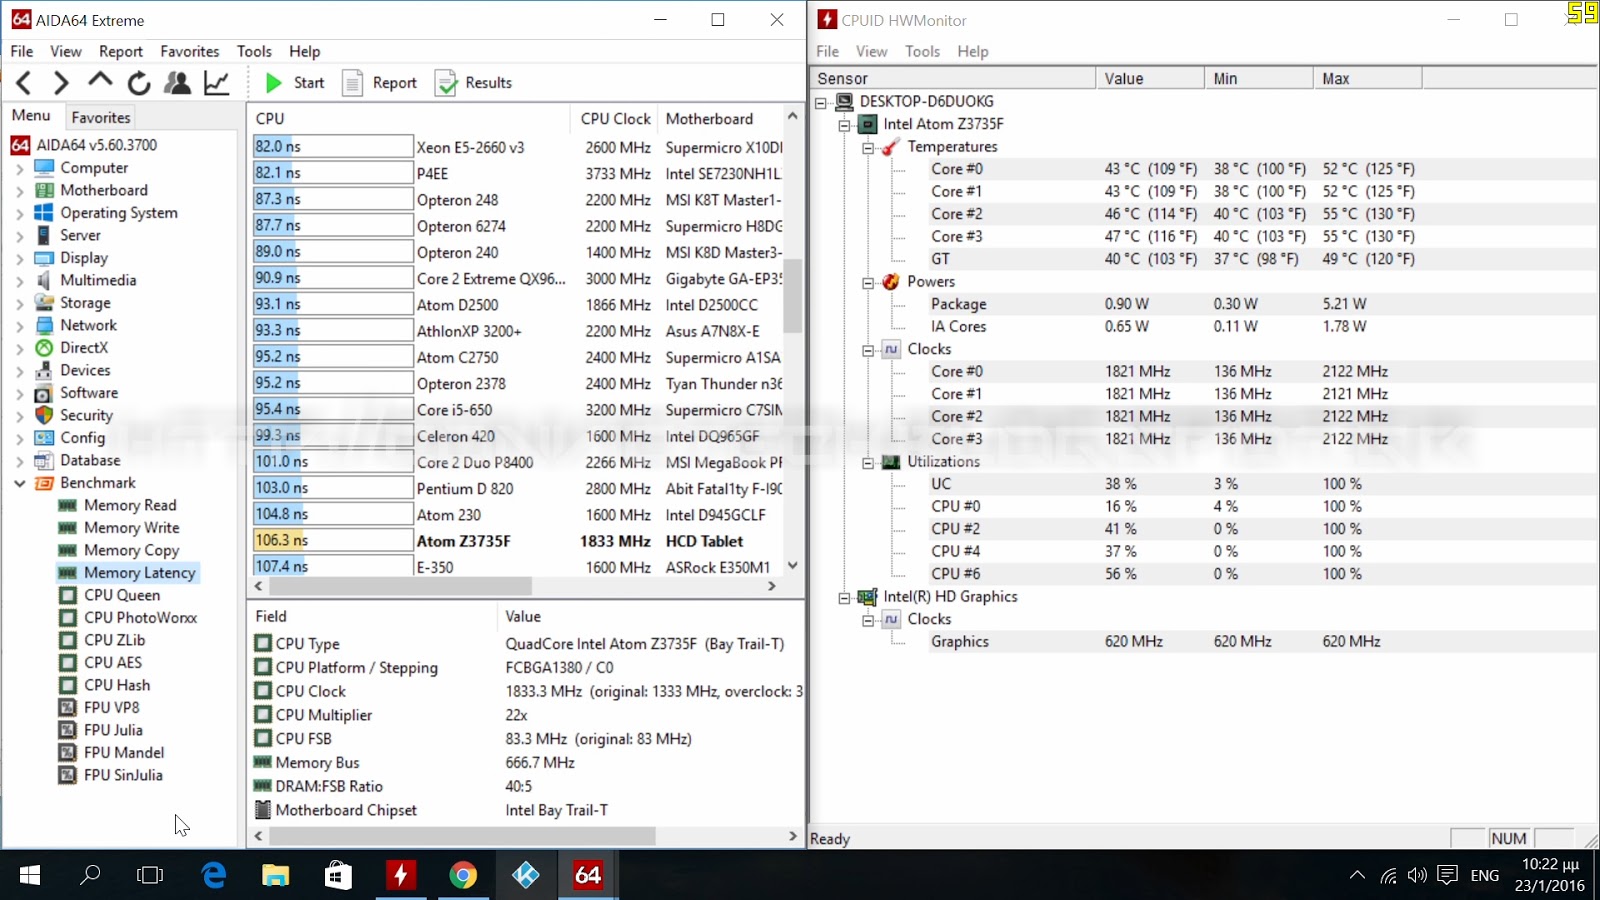Open benchmark Results

[474, 83]
